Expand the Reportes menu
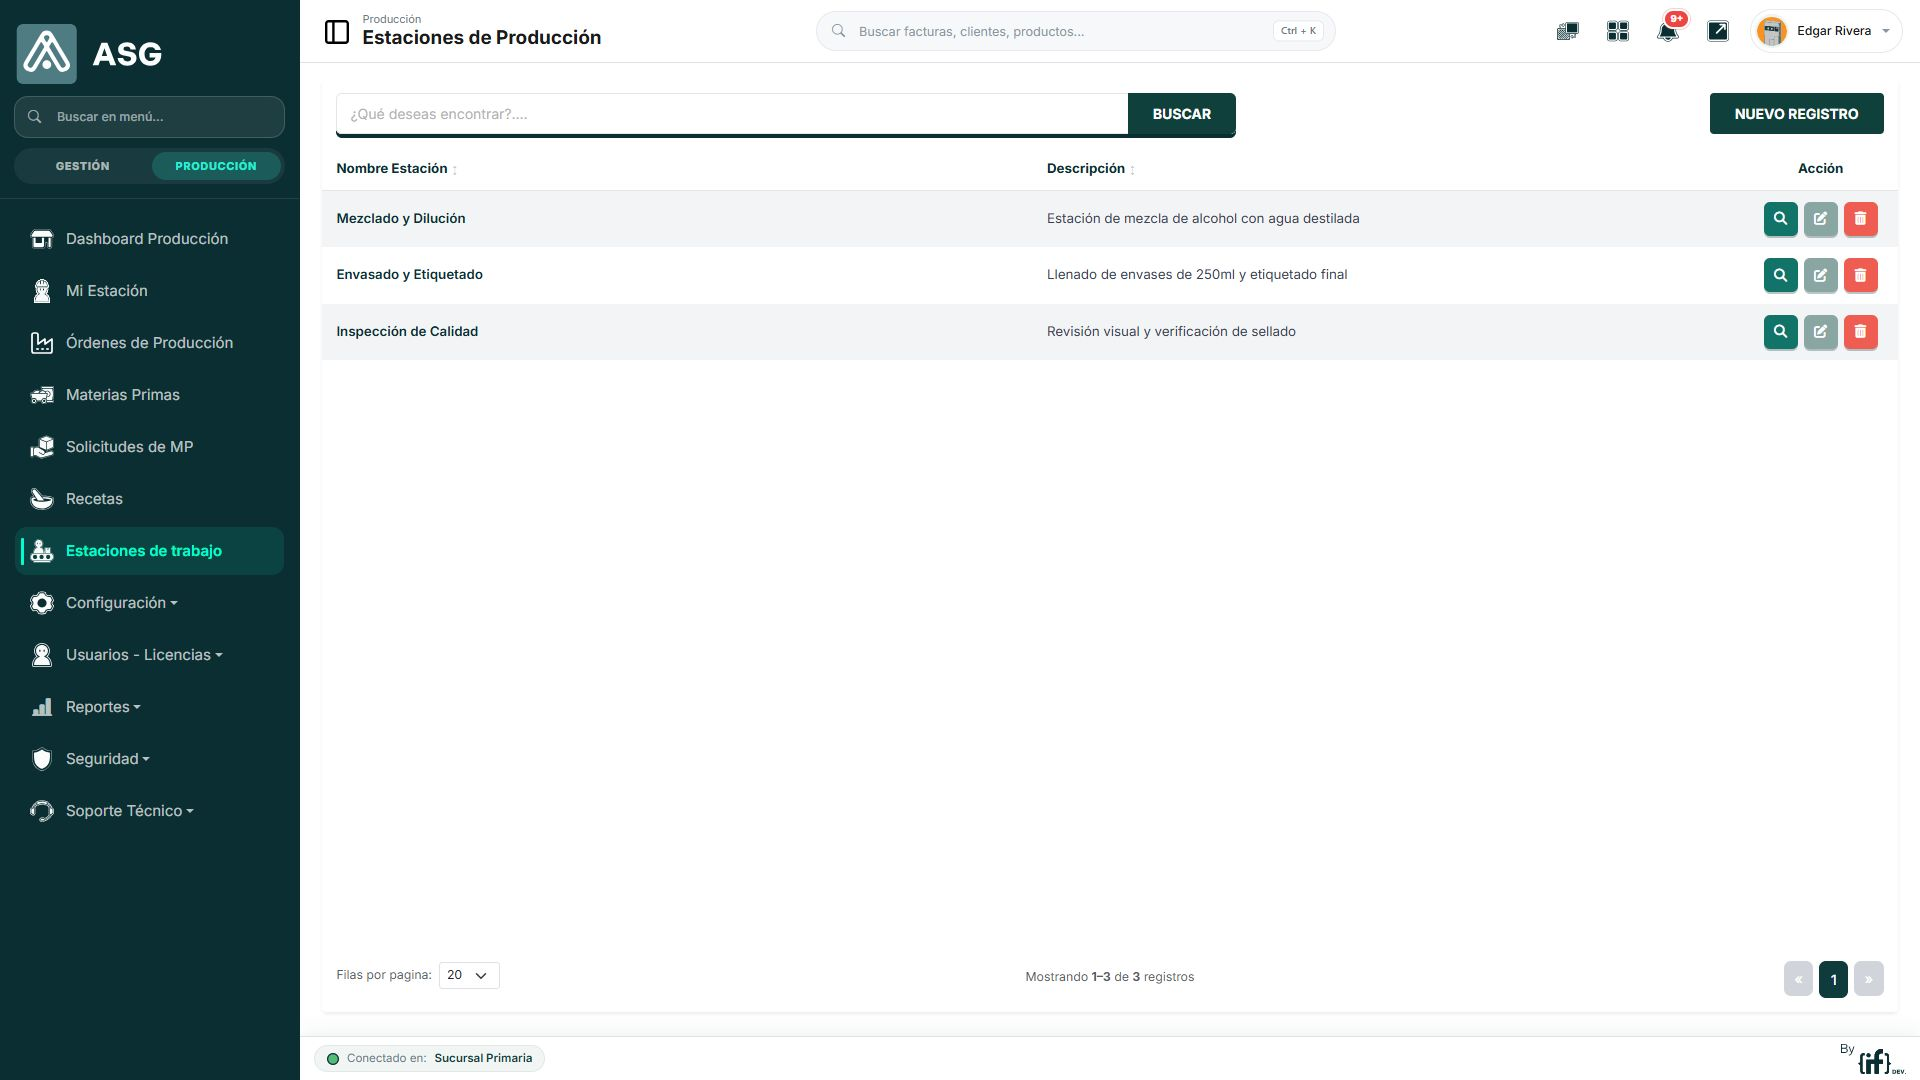Viewport: 1920px width, 1080px height. (150, 707)
